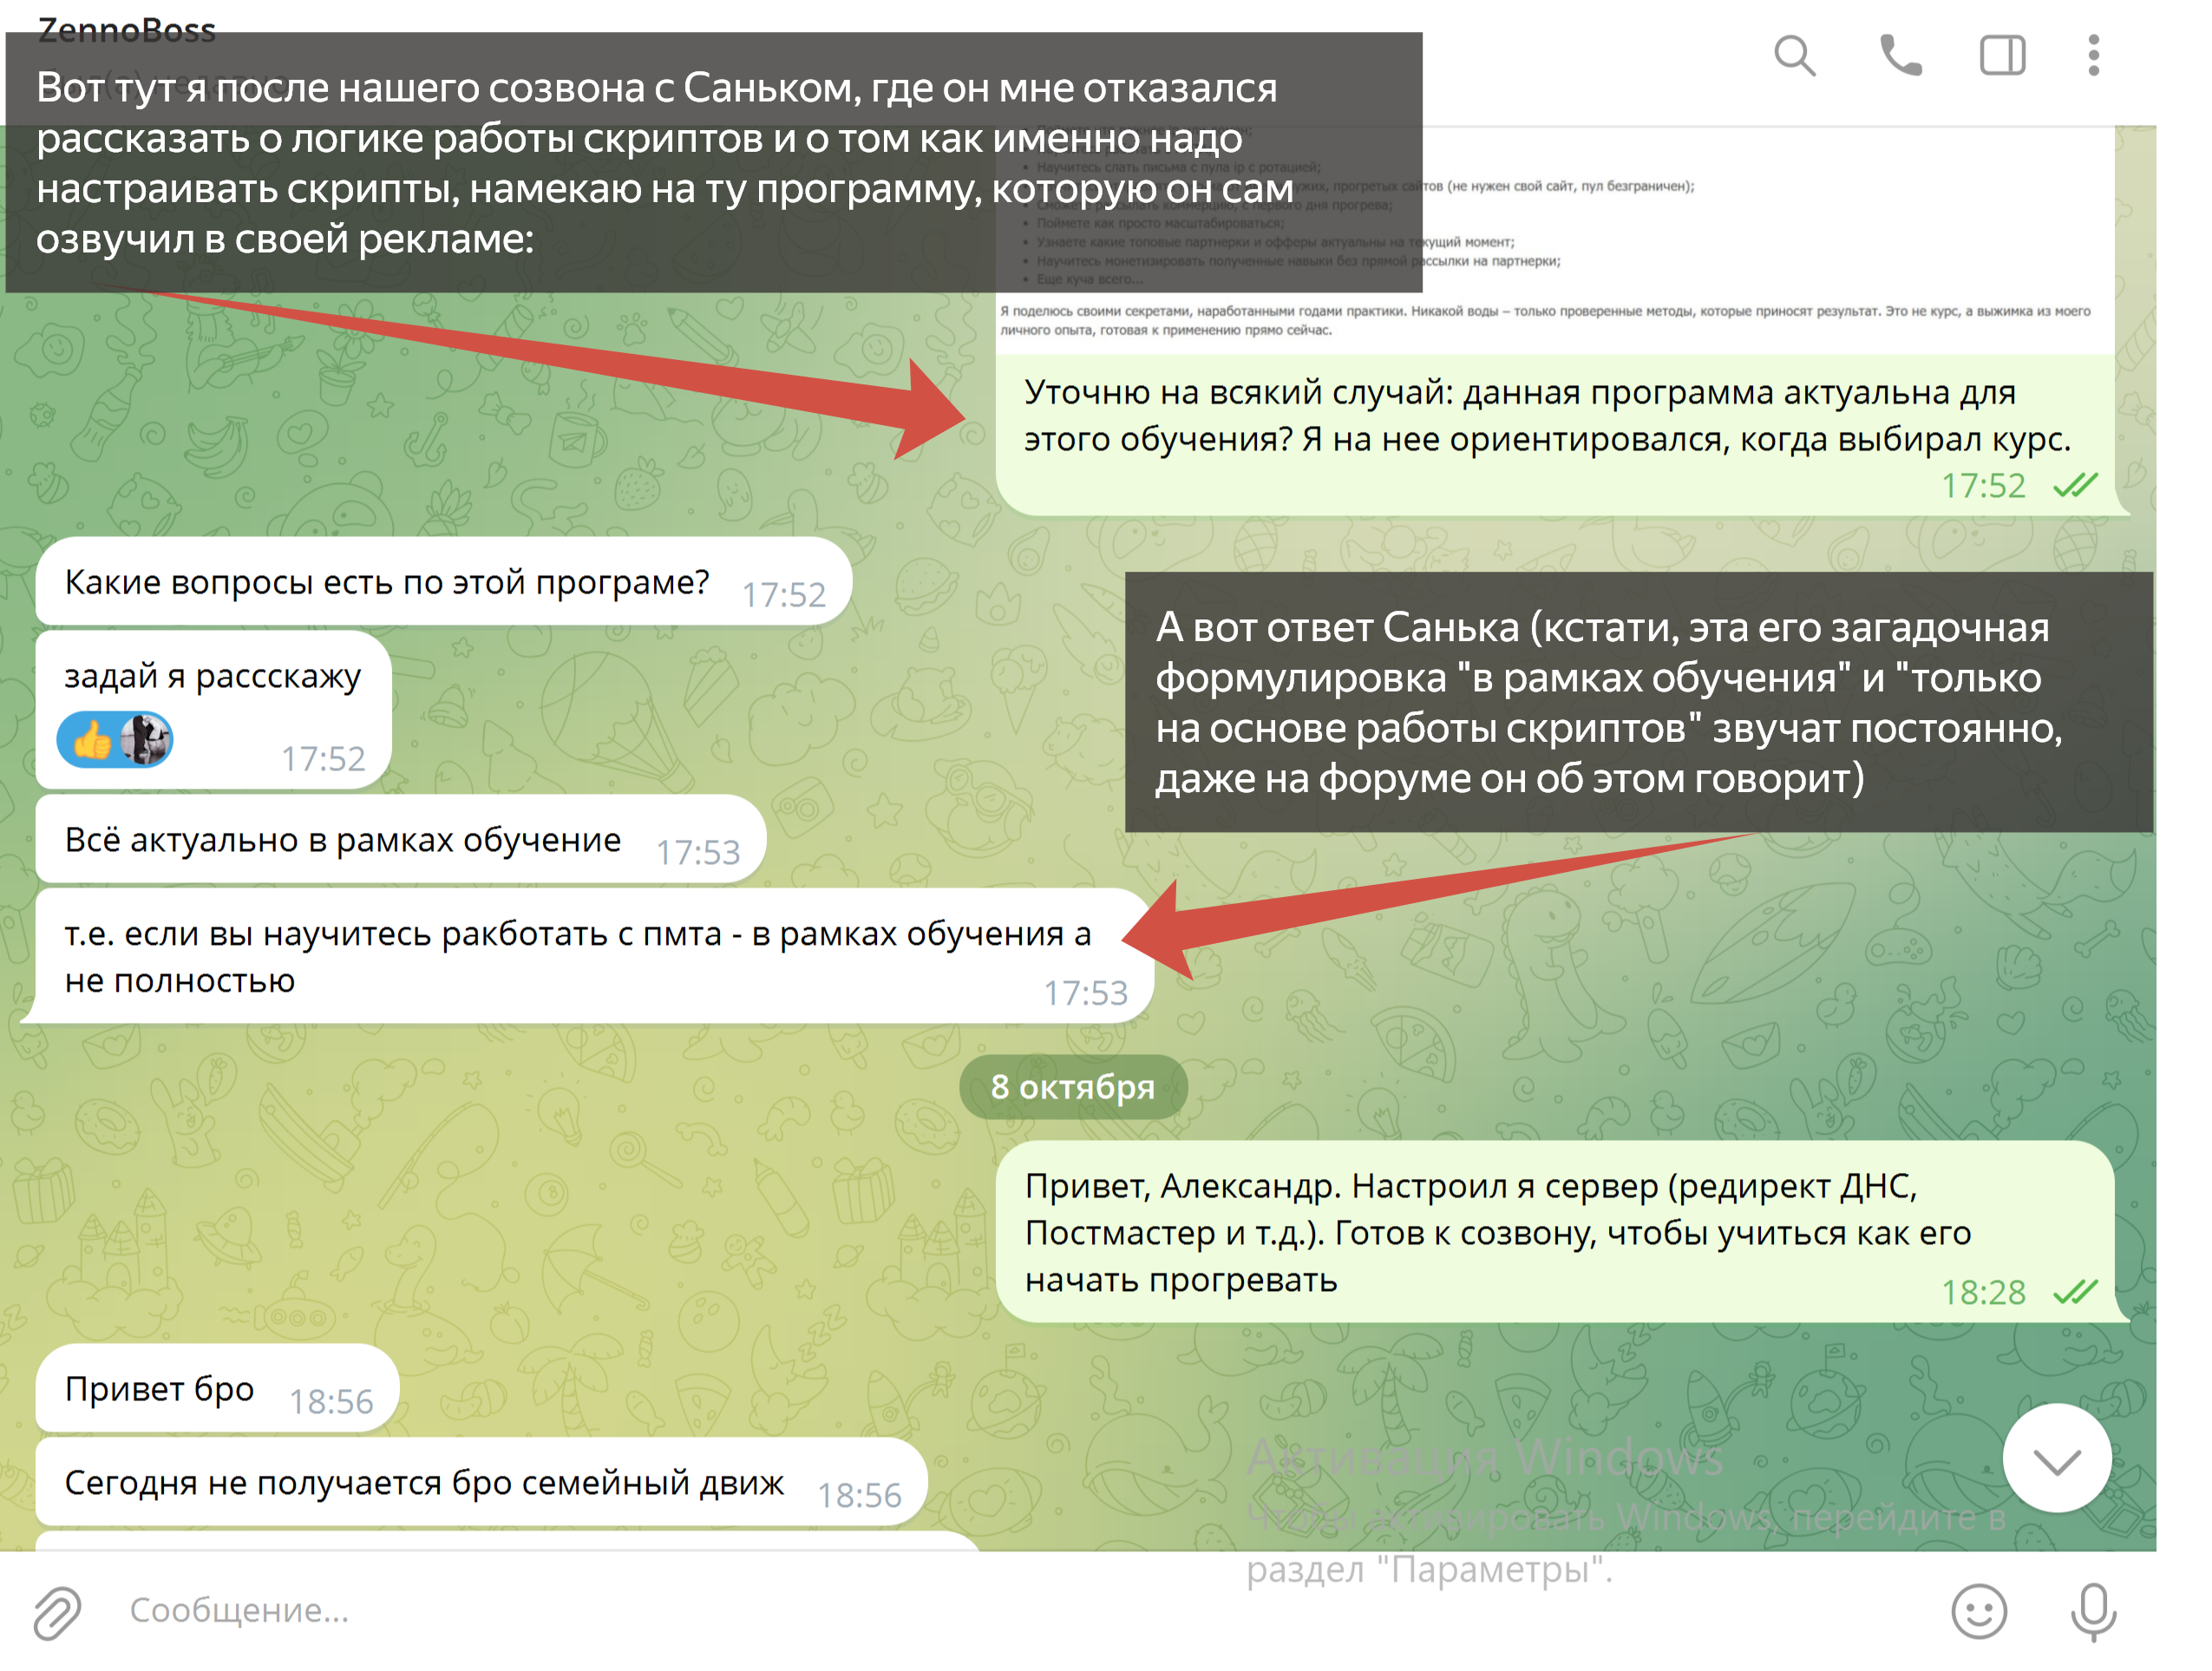Click the avatar beside thumbs-up reaction
Screen dimensions: 2212x1671
pyautogui.click(x=146, y=741)
